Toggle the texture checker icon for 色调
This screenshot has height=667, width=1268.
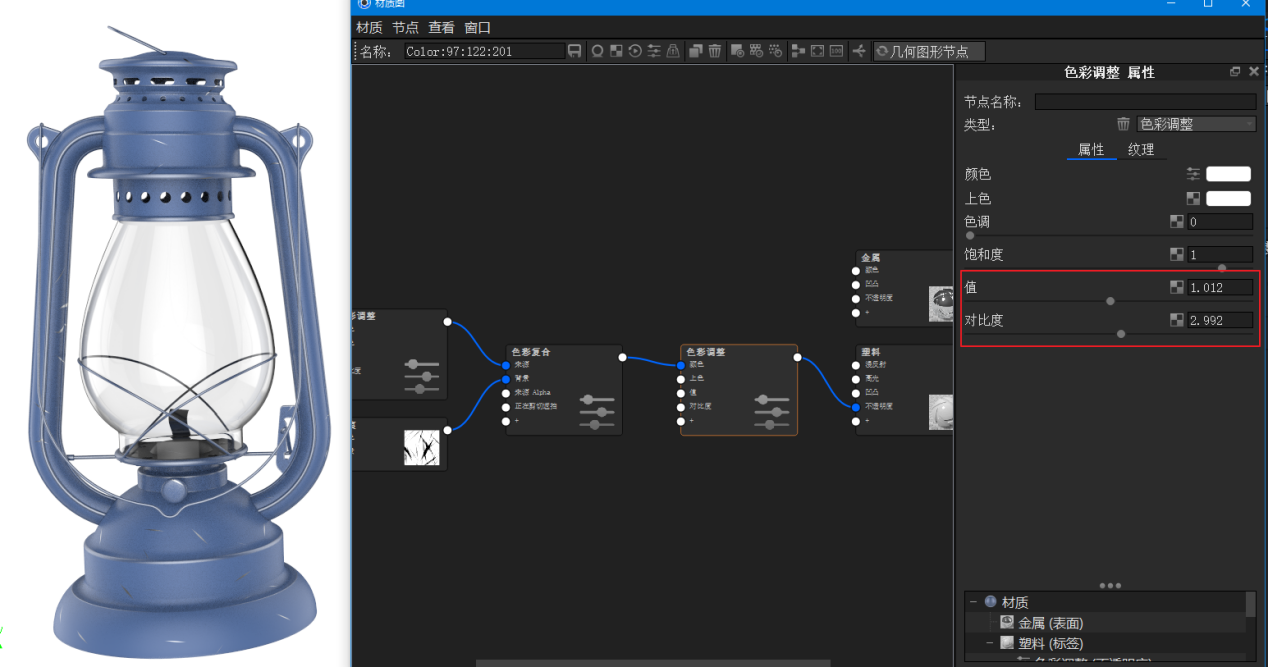coord(1177,222)
